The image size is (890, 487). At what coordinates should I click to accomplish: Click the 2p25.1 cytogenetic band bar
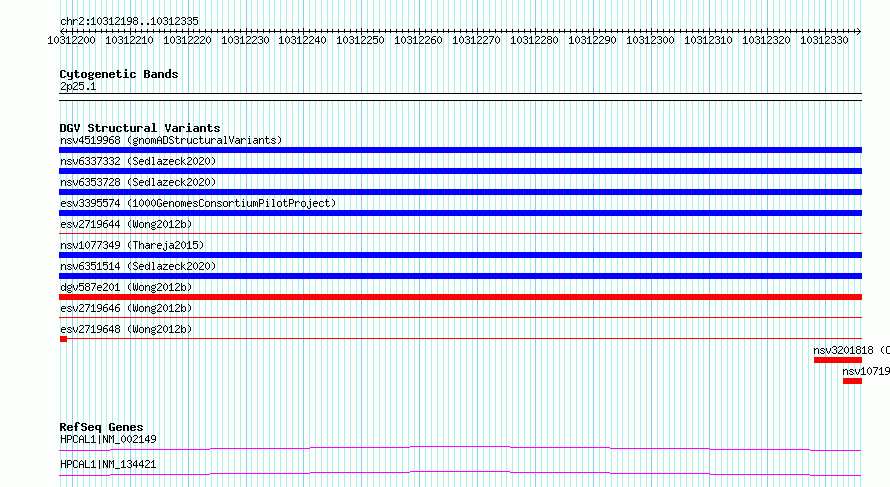click(460, 97)
